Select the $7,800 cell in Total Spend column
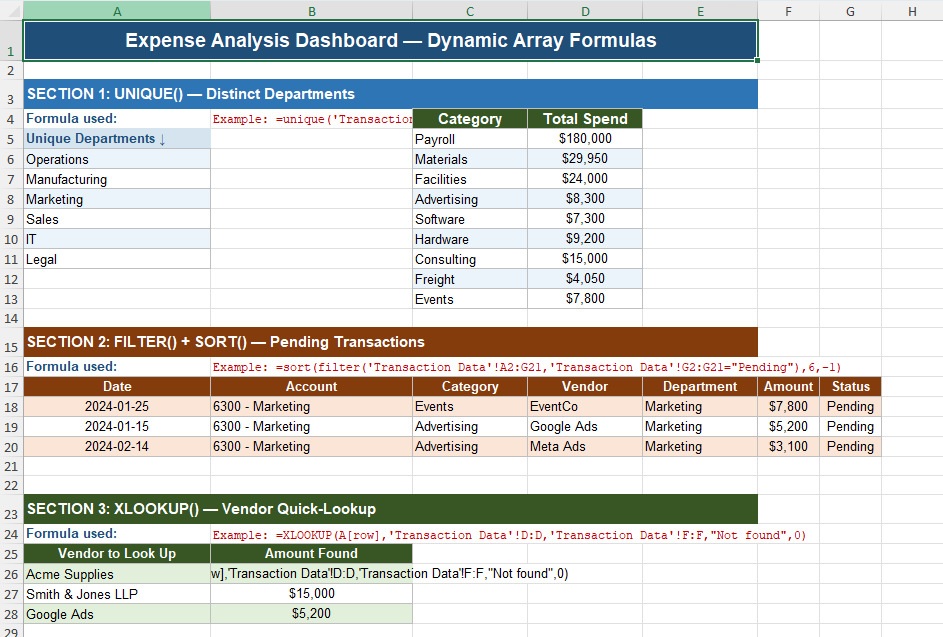The width and height of the screenshot is (943, 637). tap(585, 299)
